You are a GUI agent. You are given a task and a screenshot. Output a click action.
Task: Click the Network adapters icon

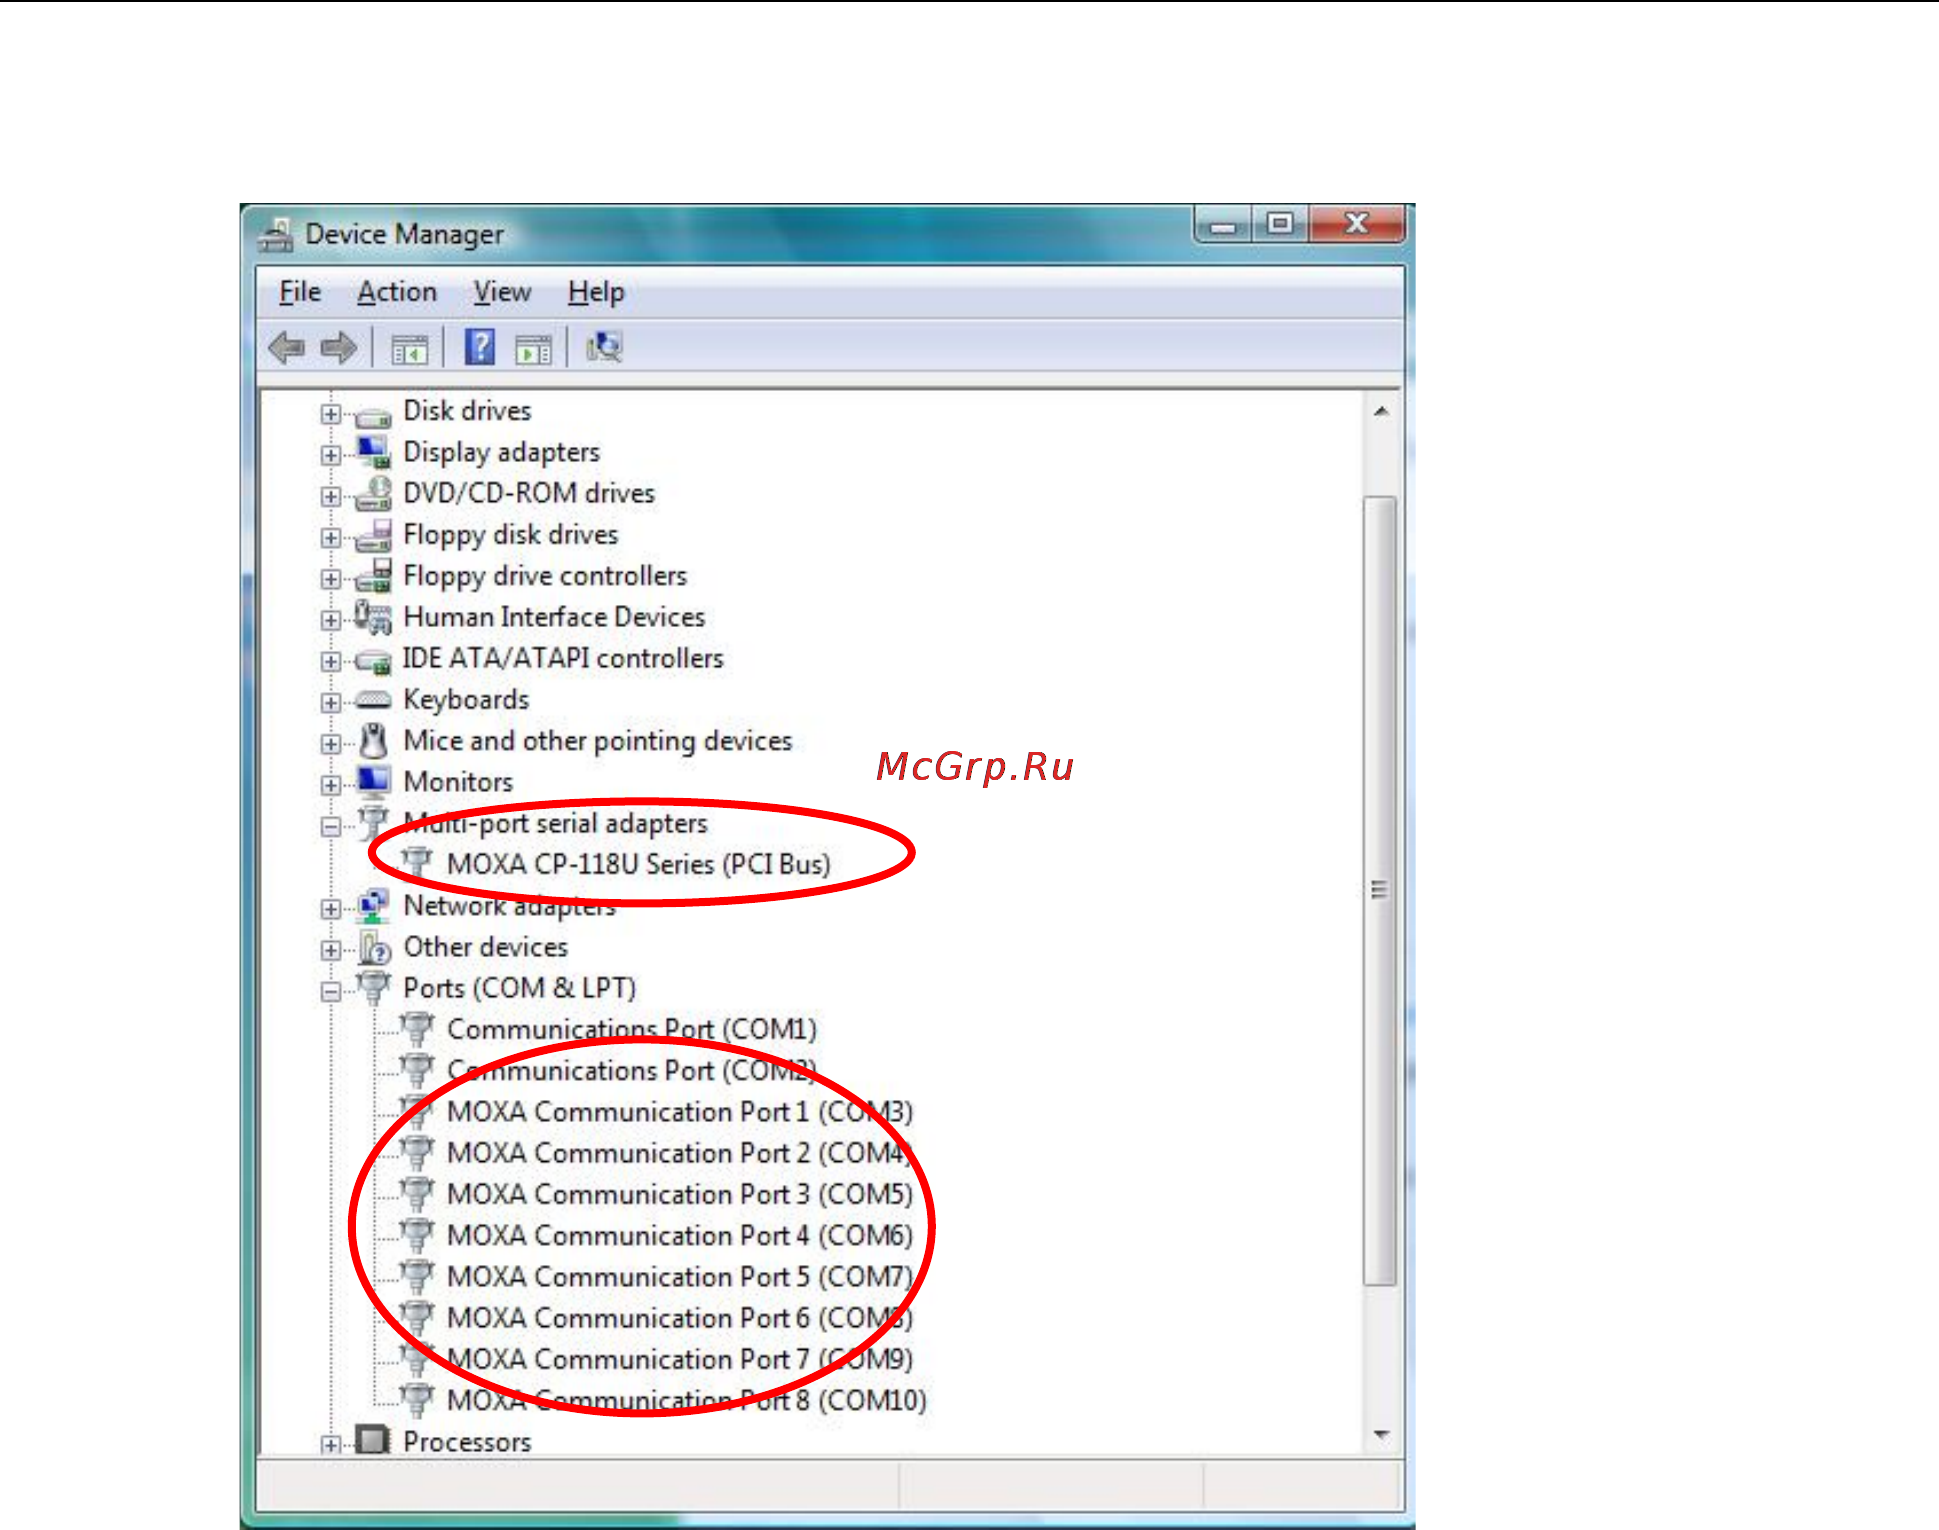[374, 906]
